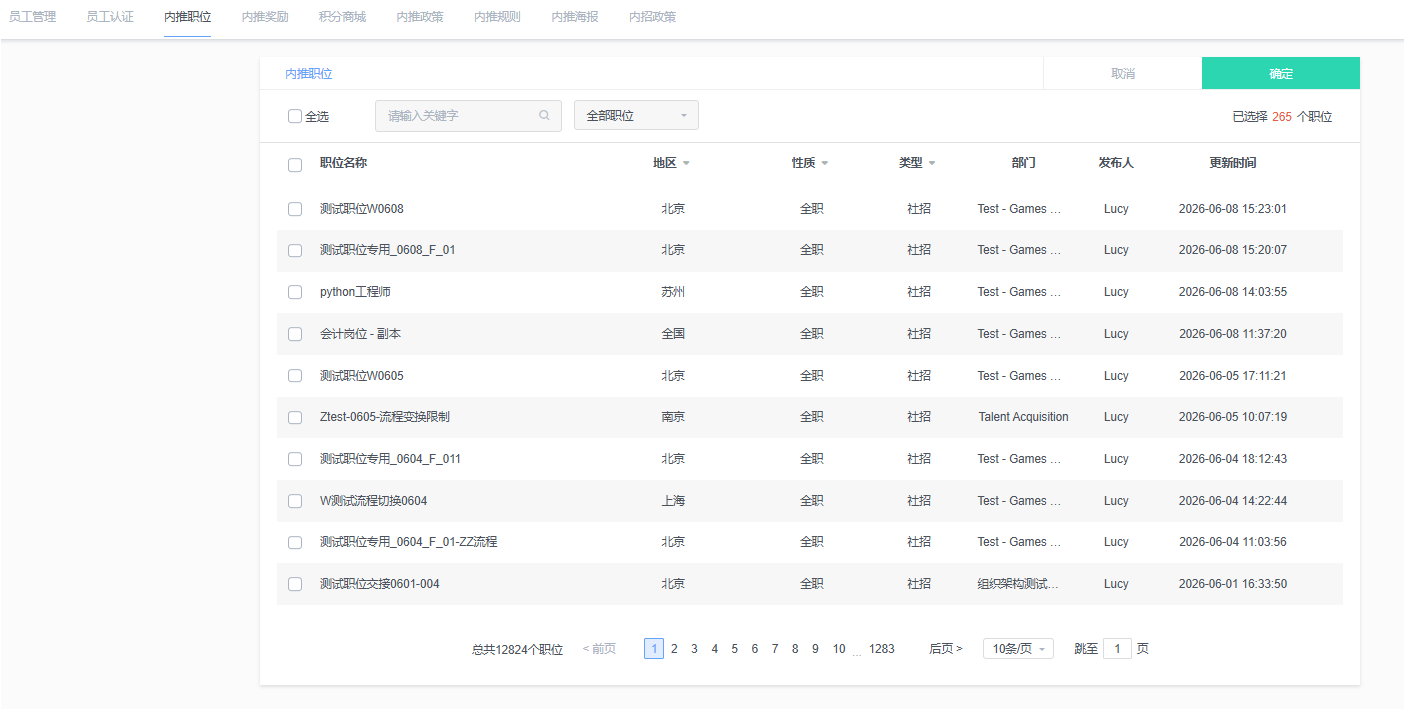The image size is (1404, 709).
Task: Switch to the 员工管理 tab
Action: [32, 17]
